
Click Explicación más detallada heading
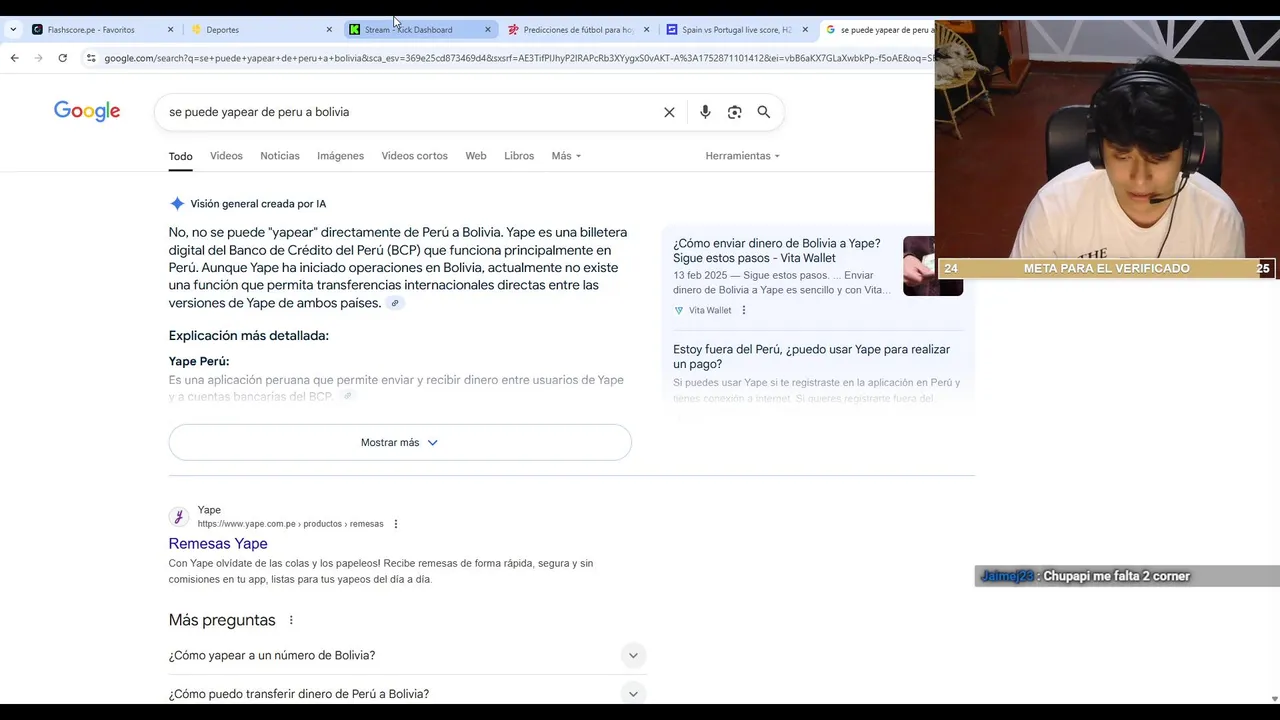[249, 336]
